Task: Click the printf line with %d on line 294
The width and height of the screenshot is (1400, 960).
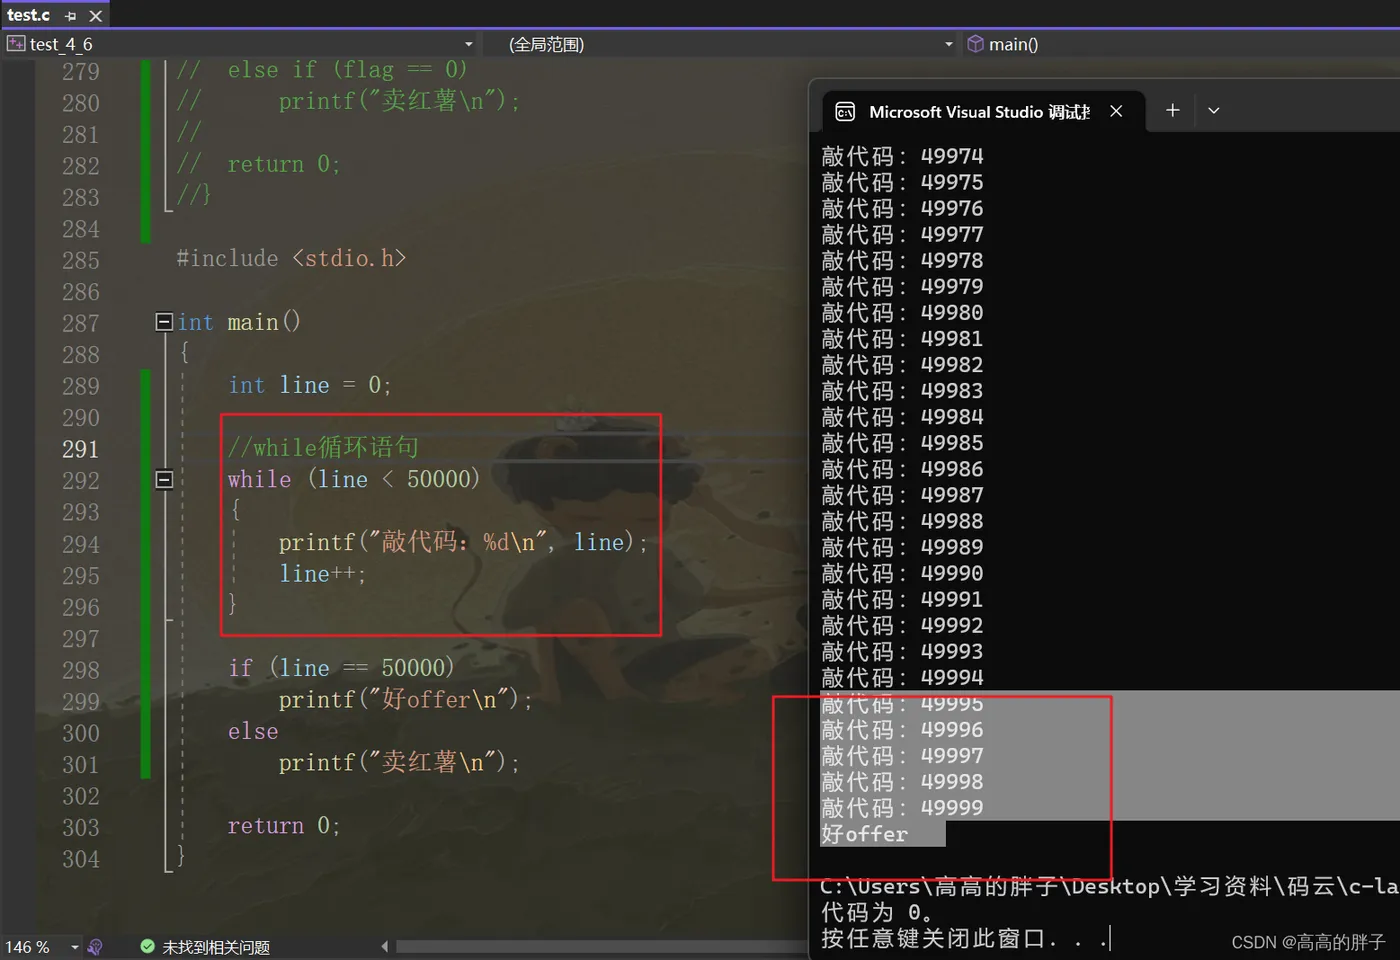Action: click(464, 542)
